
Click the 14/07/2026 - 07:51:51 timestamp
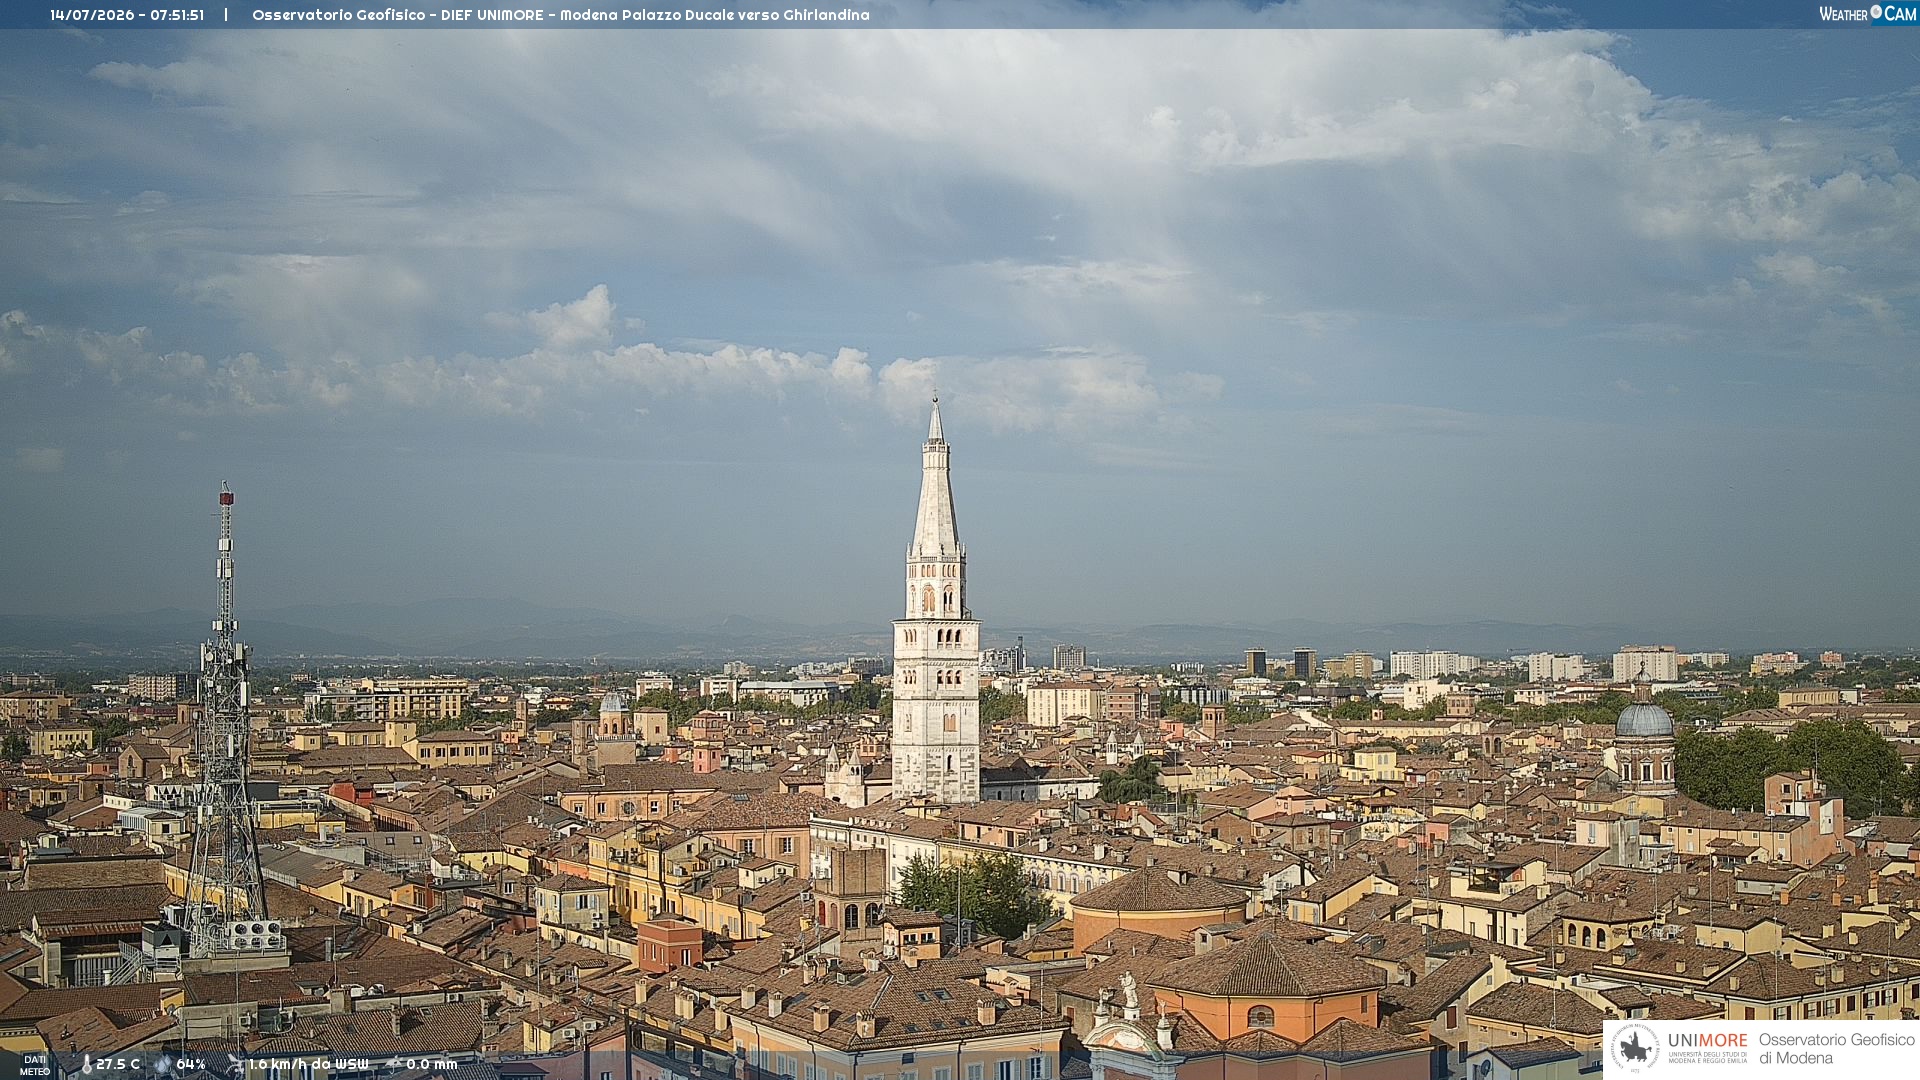coord(127,15)
